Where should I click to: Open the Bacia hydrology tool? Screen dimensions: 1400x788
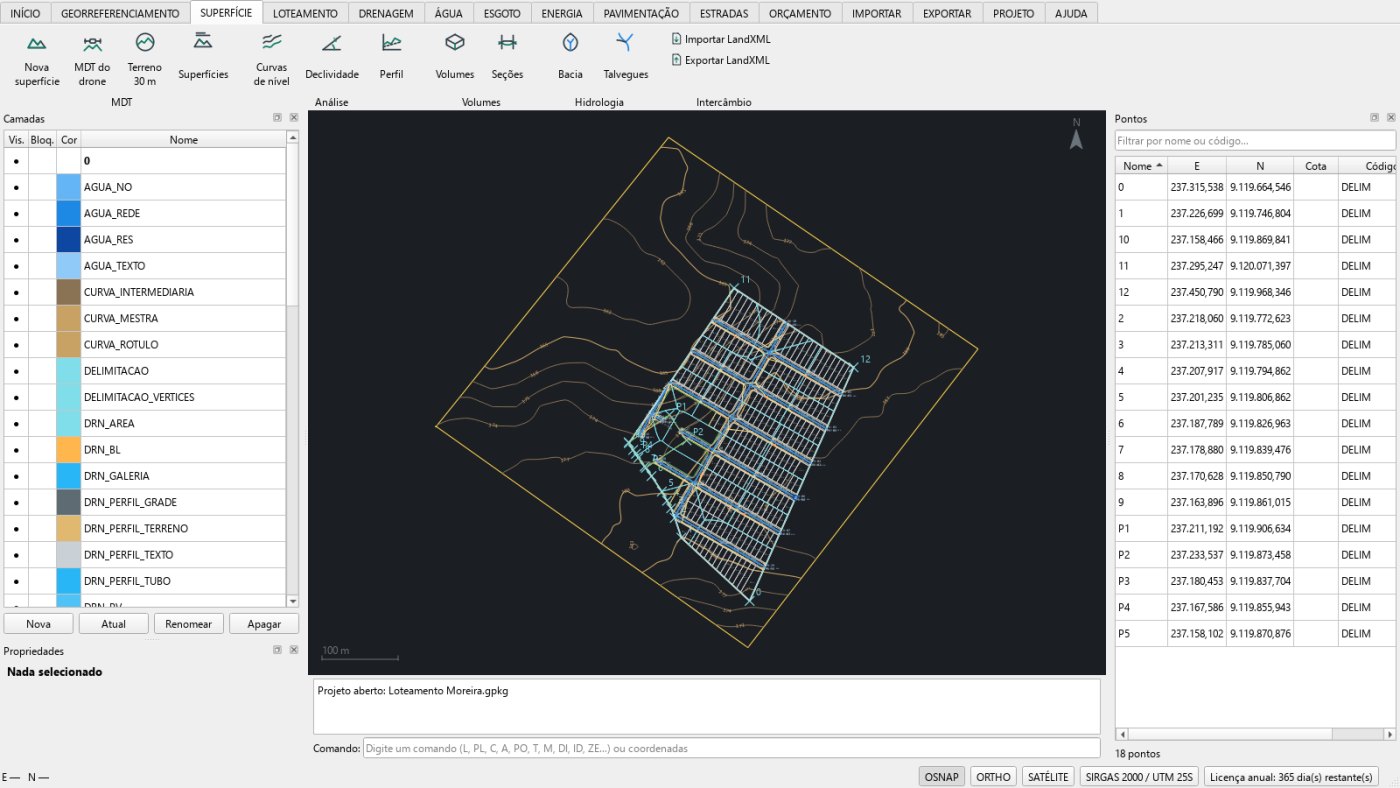coord(570,59)
